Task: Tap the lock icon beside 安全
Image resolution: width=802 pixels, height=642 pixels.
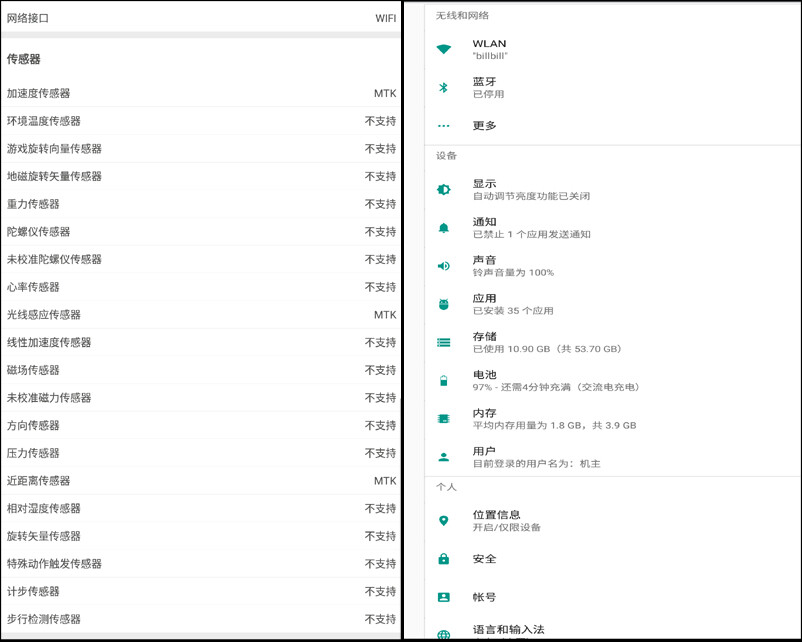Action: point(443,559)
